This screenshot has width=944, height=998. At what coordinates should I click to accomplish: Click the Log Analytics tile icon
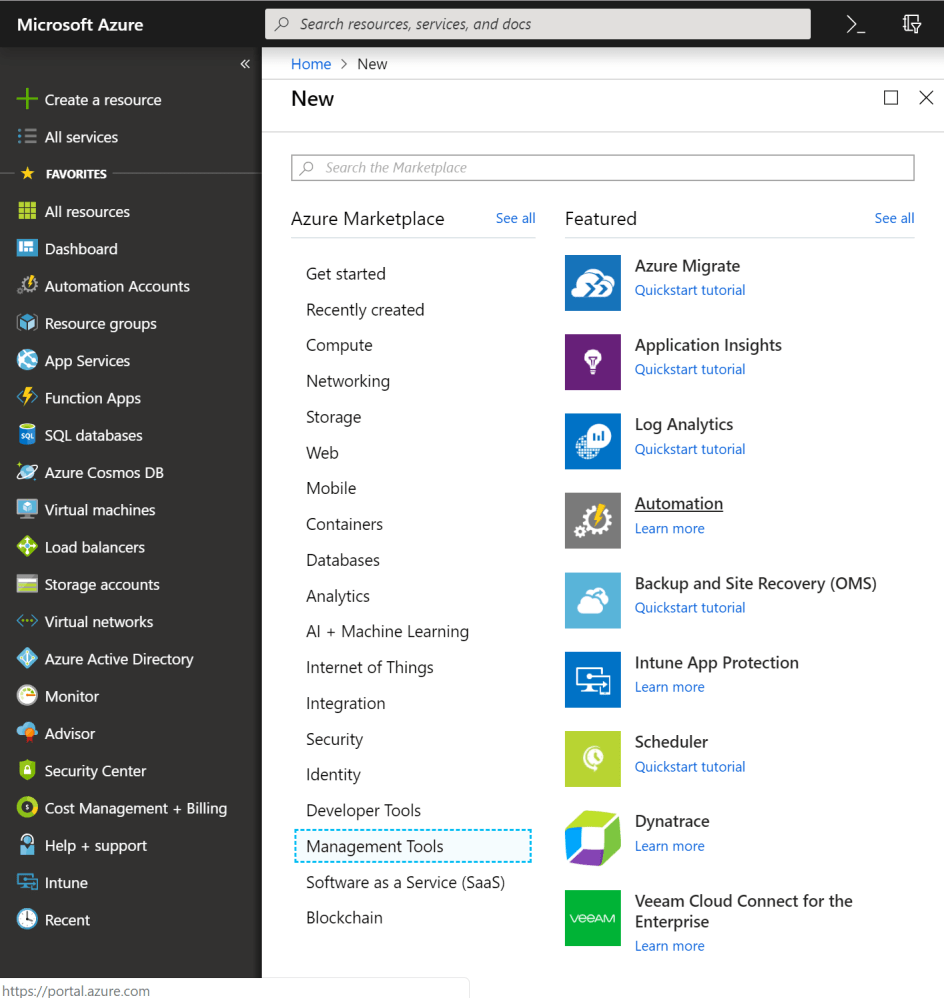592,441
